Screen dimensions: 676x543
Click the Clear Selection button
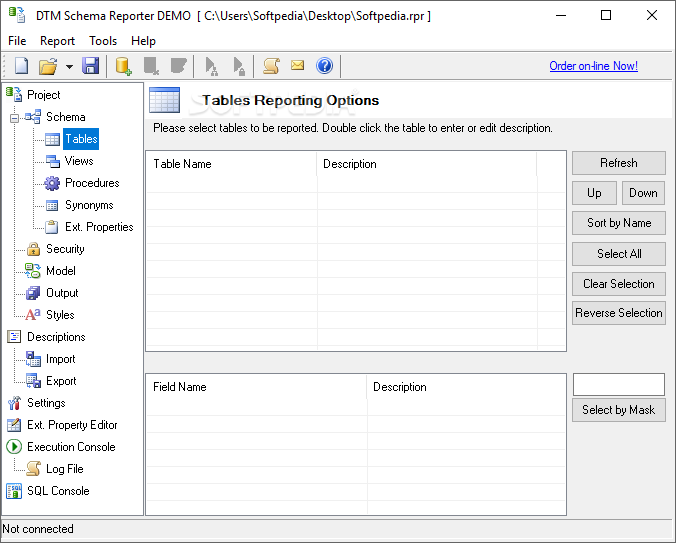pyautogui.click(x=619, y=284)
